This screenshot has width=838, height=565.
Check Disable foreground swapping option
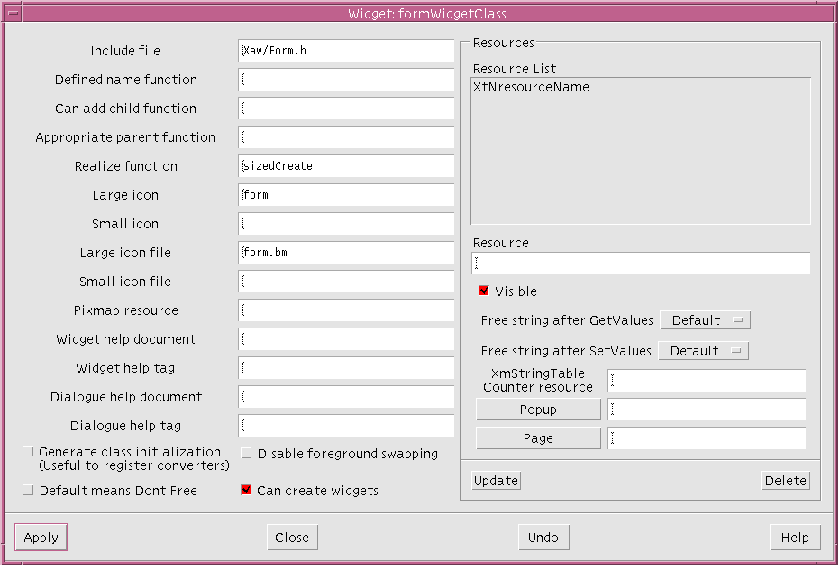[246, 454]
